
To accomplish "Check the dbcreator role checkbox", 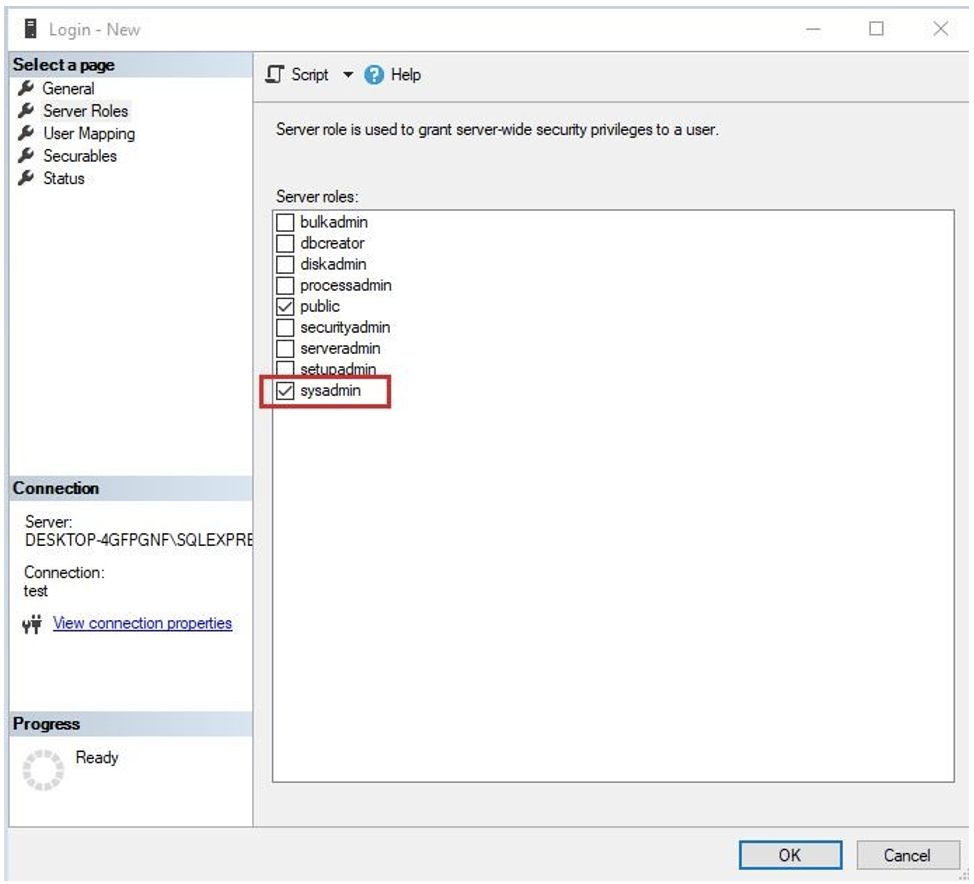I will coord(285,243).
